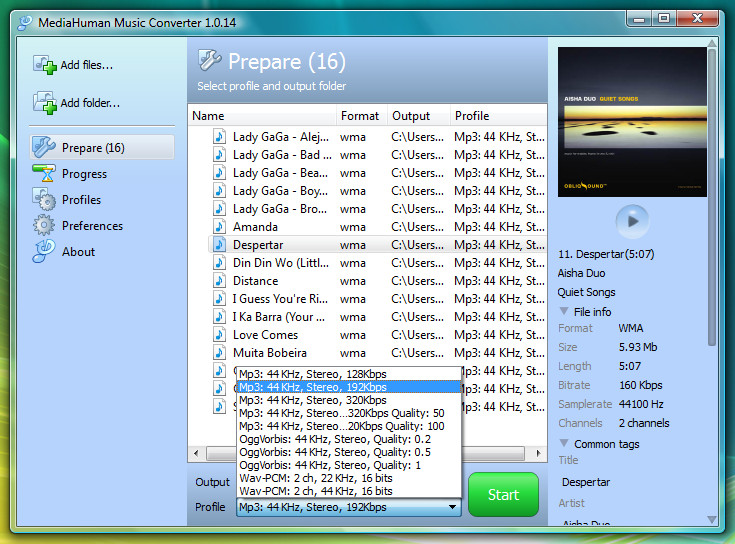Click the Preferences gear icon
The image size is (735, 544).
tap(44, 225)
